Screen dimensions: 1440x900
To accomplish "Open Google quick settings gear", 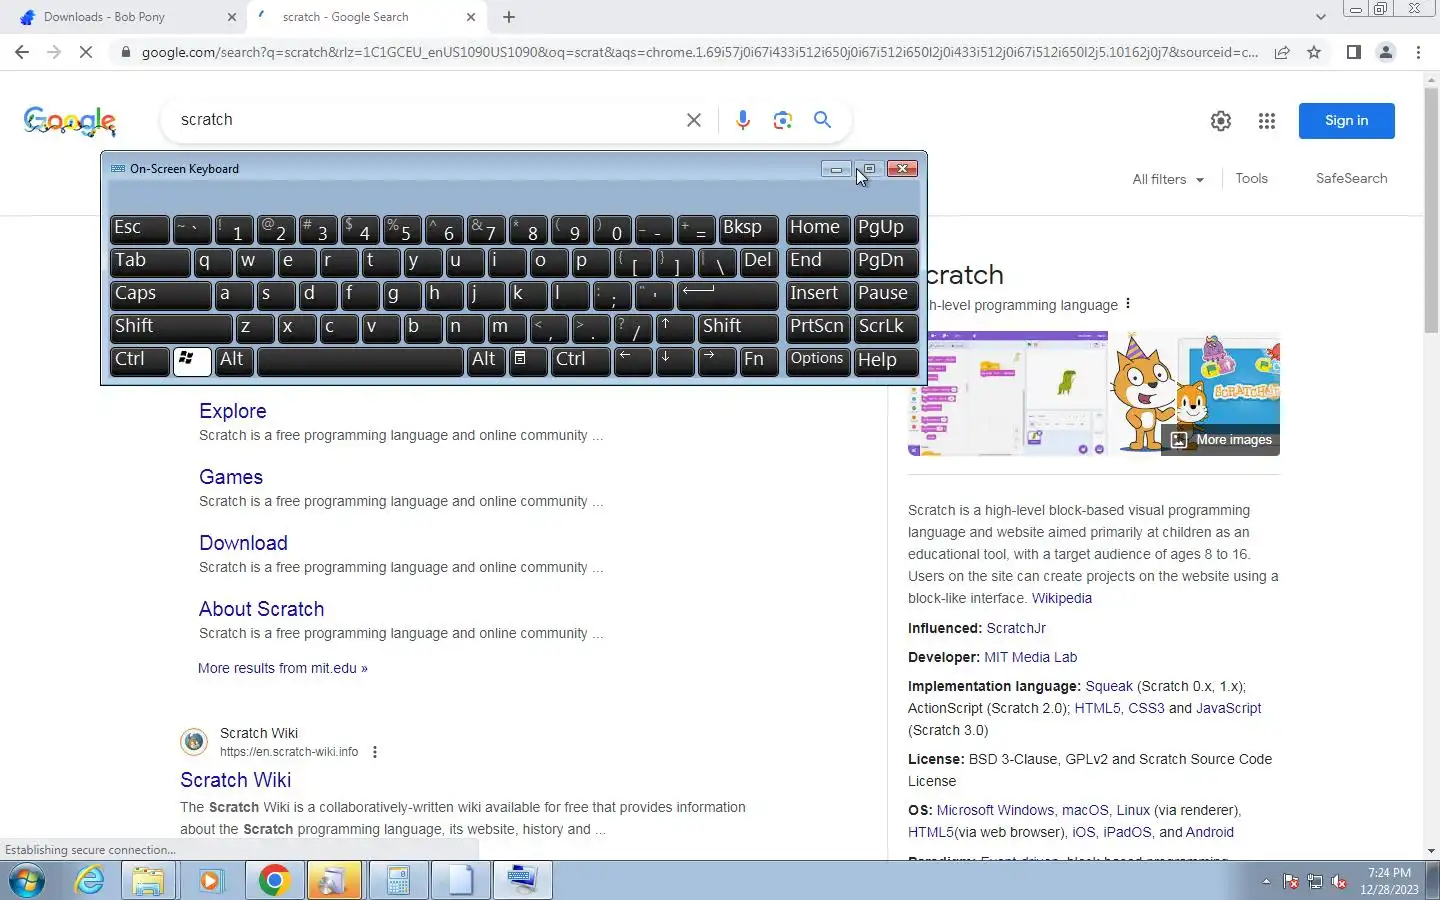I will pyautogui.click(x=1221, y=121).
